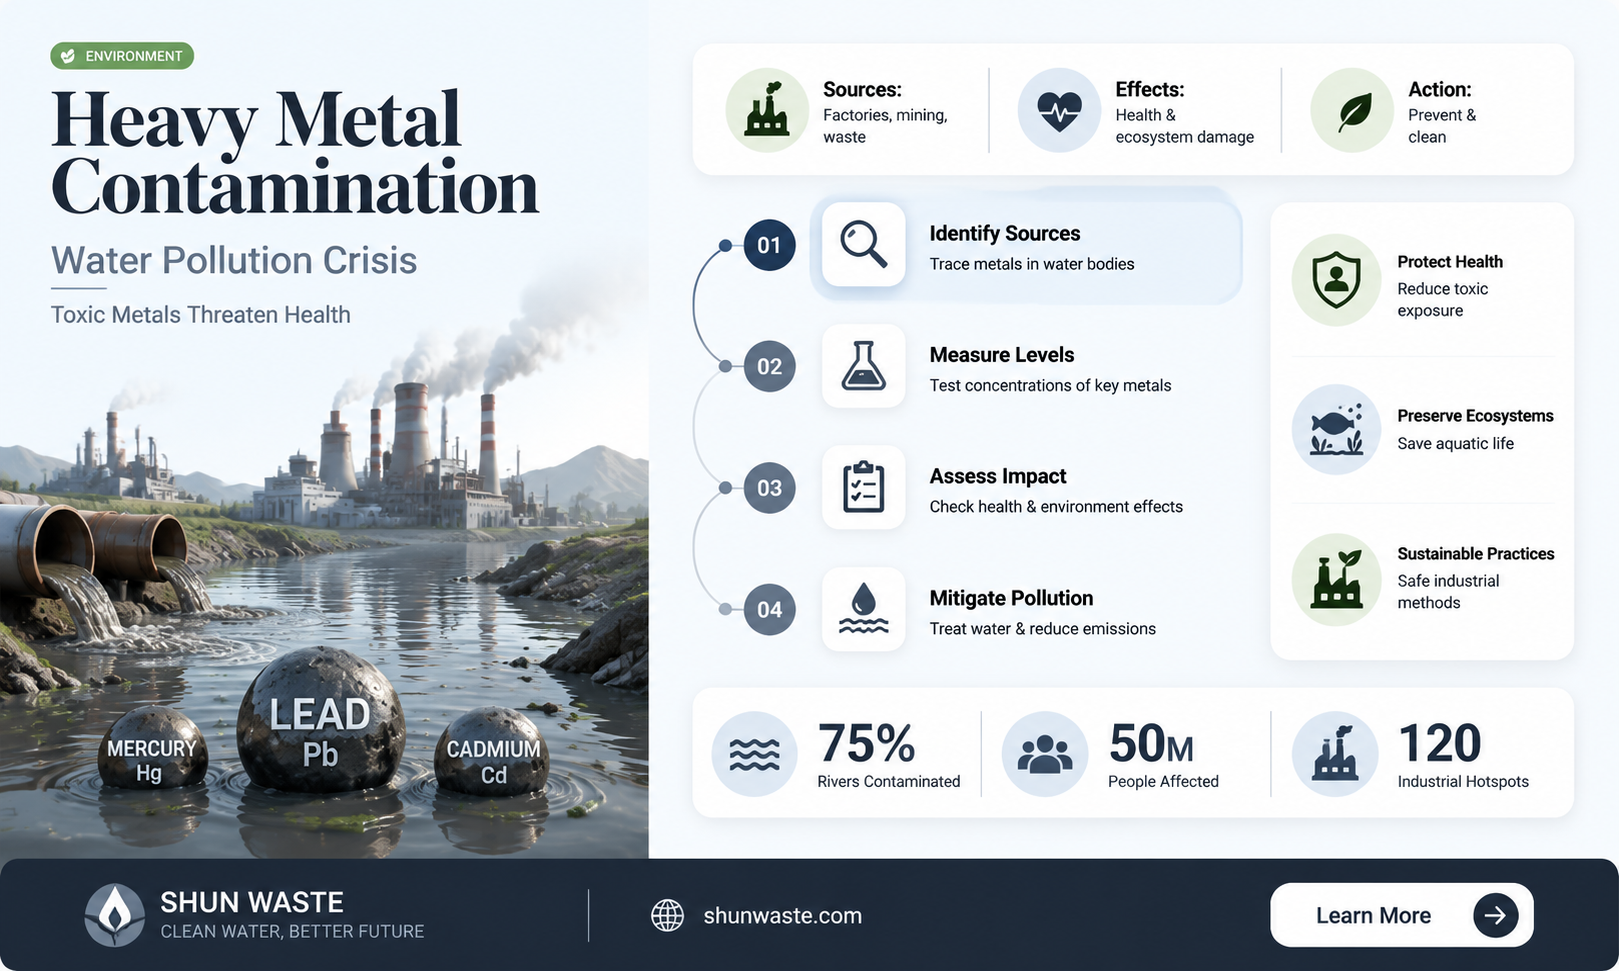Click the Preserve Ecosystems heading
The height and width of the screenshot is (971, 1619).
tap(1475, 416)
